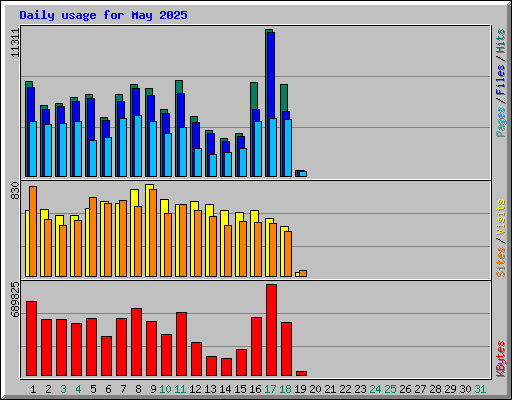Click day 19 on the x-axis
Screen dimensions: 512x400
300,389
